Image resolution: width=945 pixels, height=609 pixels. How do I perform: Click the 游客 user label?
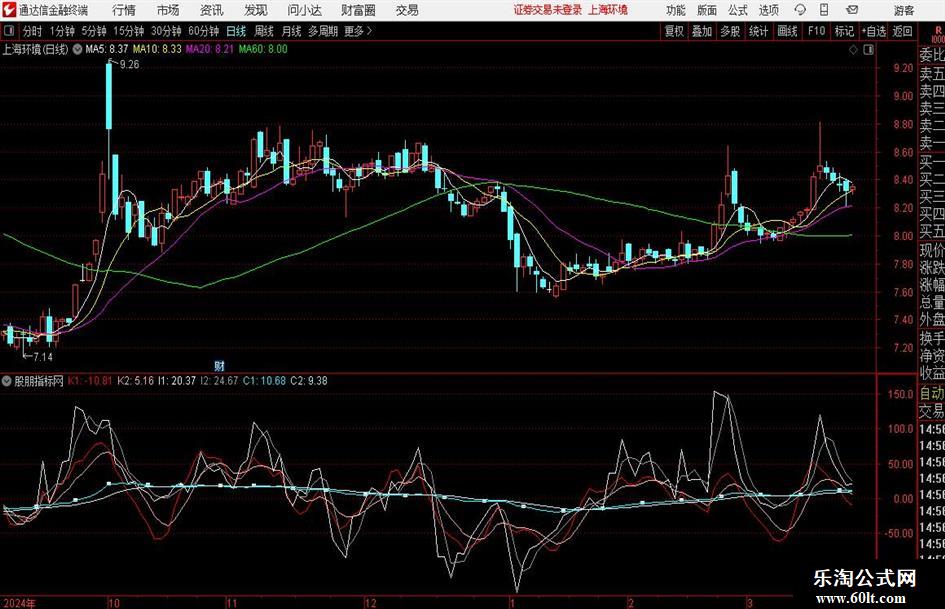coord(903,10)
